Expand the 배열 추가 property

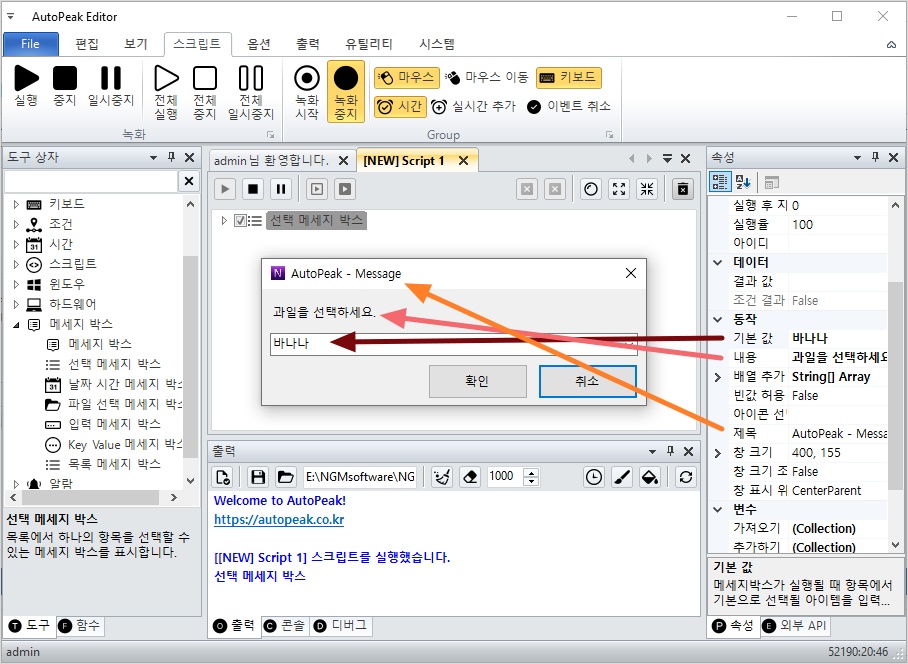pos(718,377)
